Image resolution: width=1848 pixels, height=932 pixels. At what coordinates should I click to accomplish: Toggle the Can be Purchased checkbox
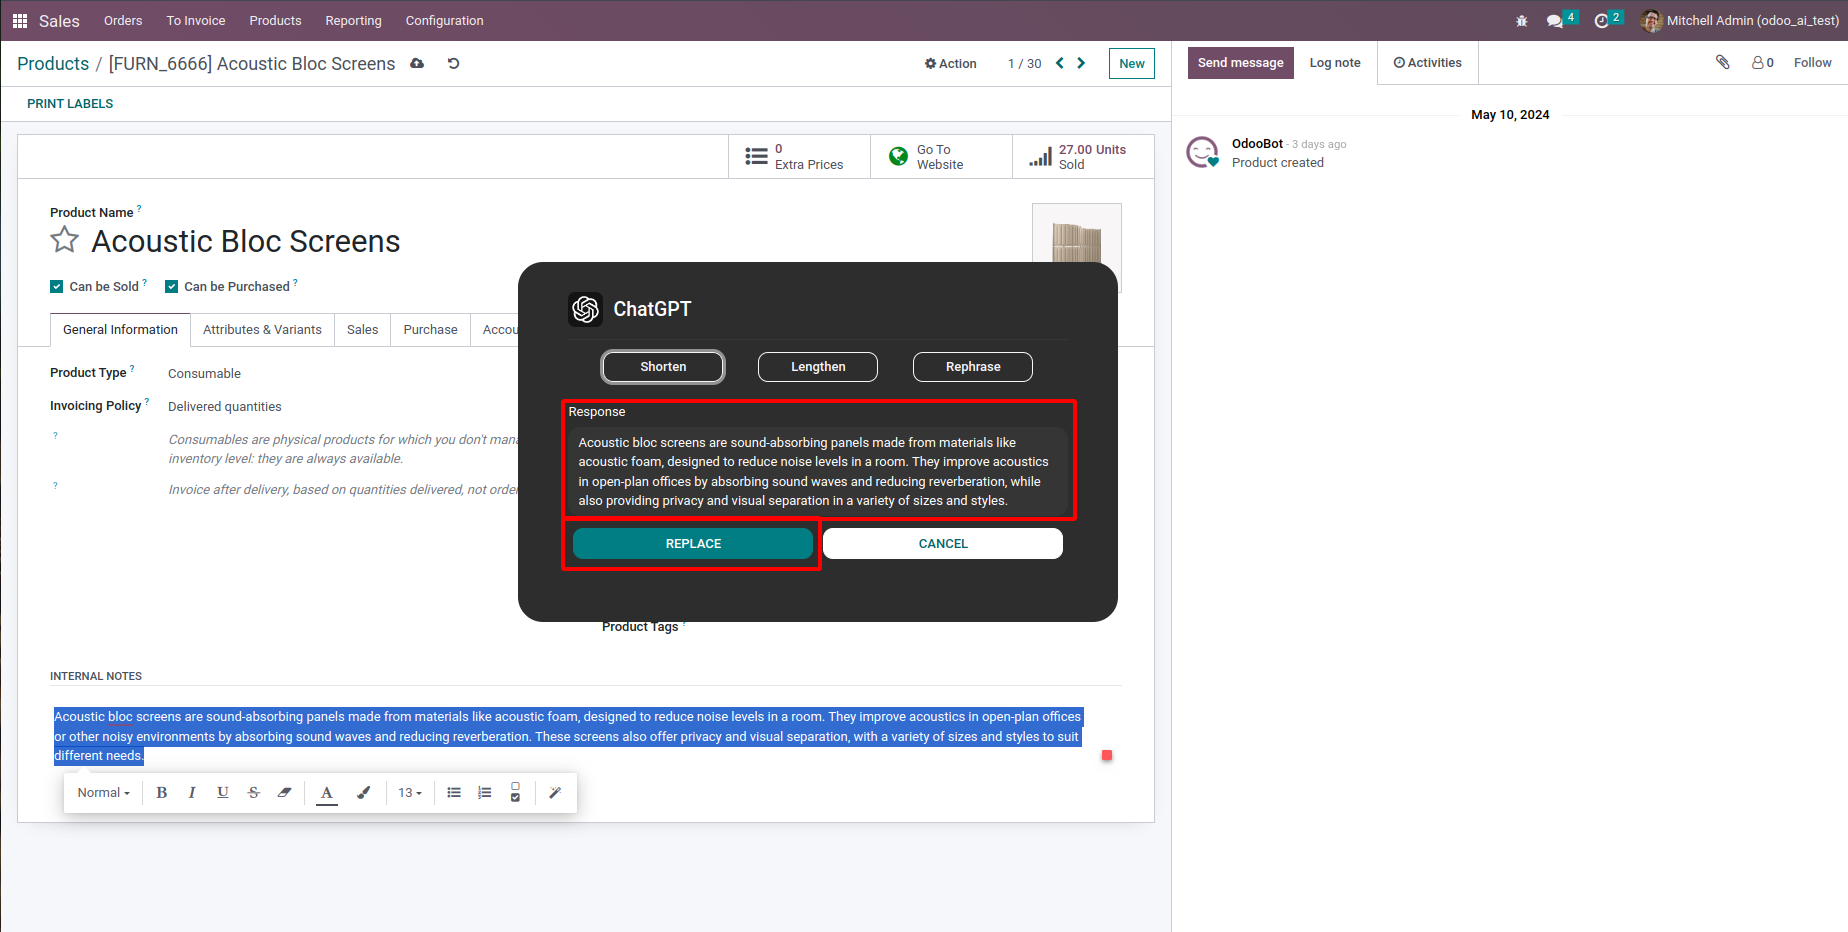[172, 287]
